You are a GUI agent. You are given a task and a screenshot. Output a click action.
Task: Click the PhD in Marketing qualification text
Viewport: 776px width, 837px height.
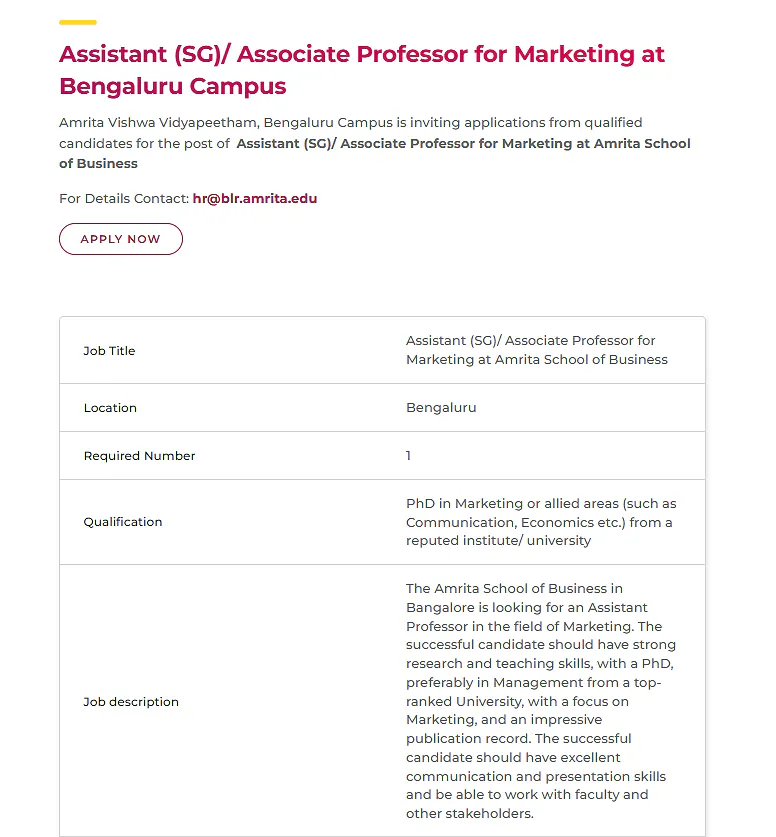tap(541, 522)
